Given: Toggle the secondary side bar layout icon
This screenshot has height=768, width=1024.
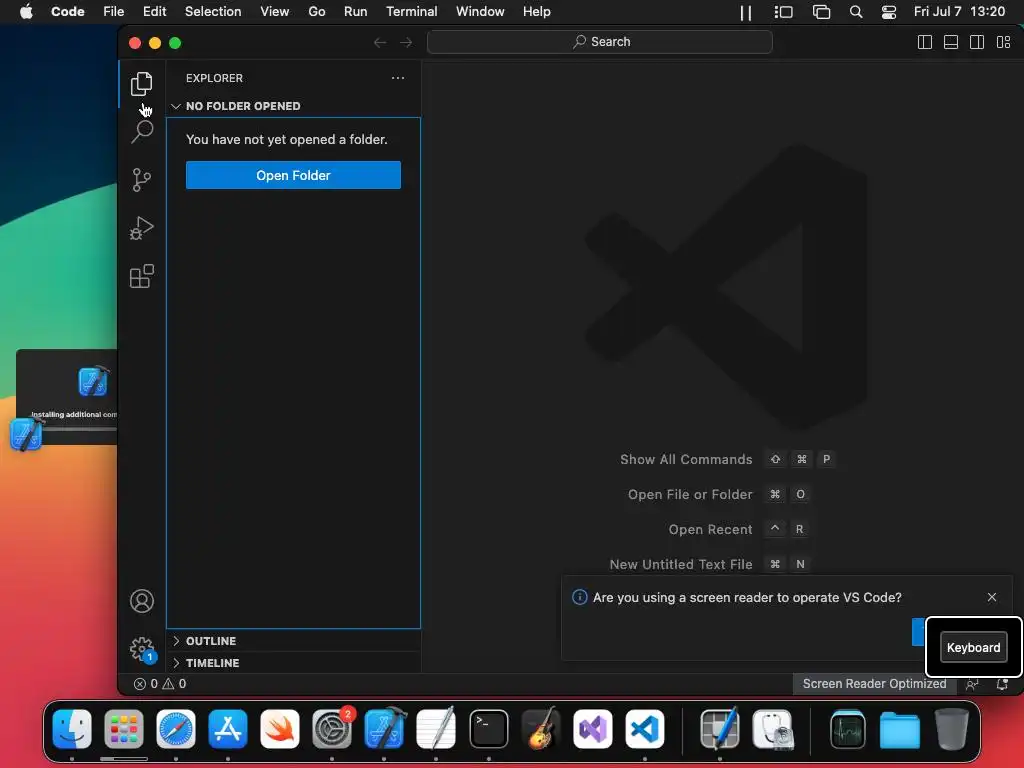Looking at the screenshot, I should [x=977, y=42].
